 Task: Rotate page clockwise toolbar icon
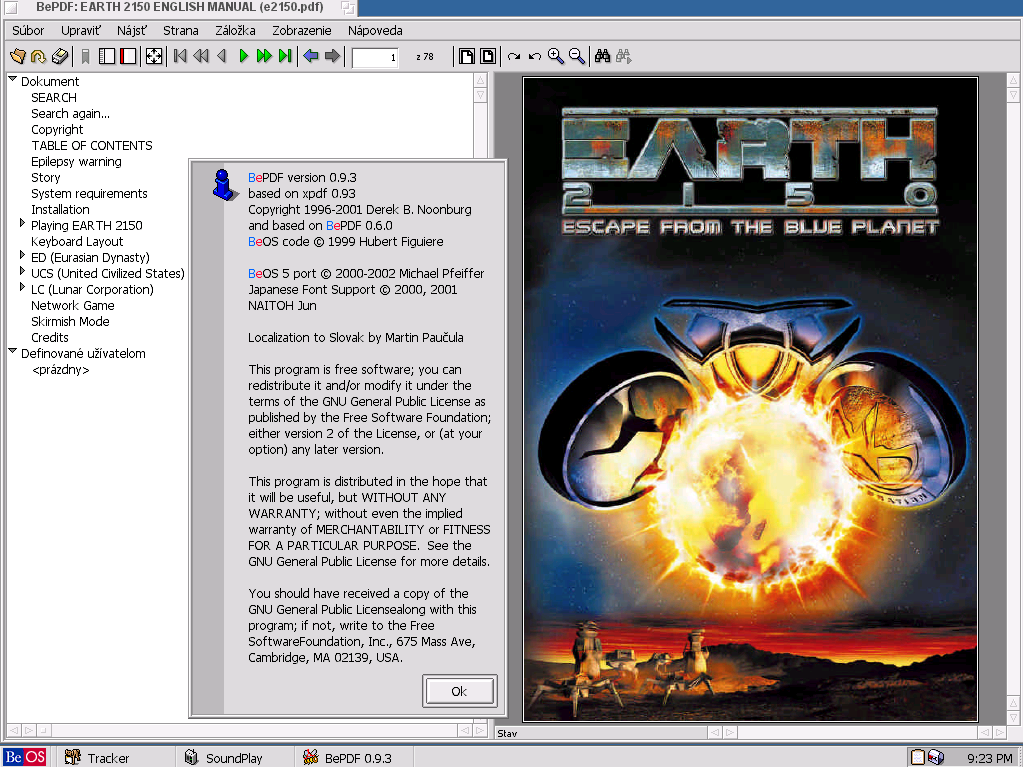pos(514,56)
